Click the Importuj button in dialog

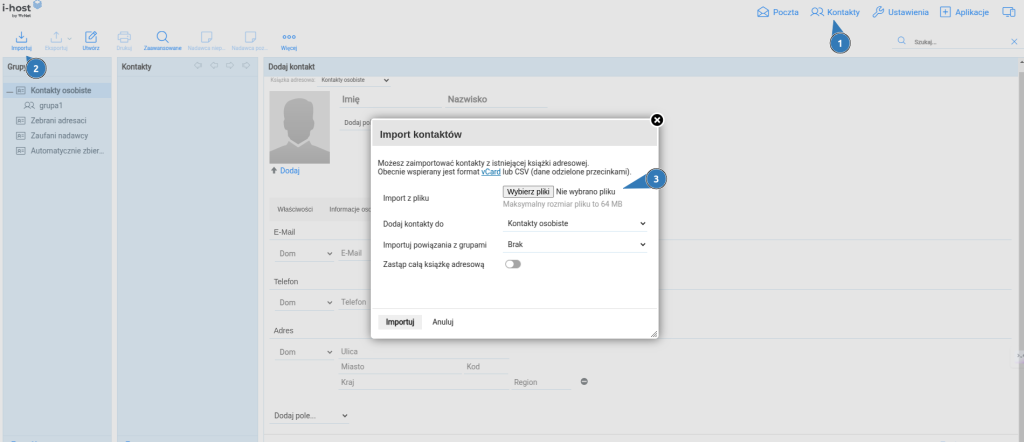point(400,323)
